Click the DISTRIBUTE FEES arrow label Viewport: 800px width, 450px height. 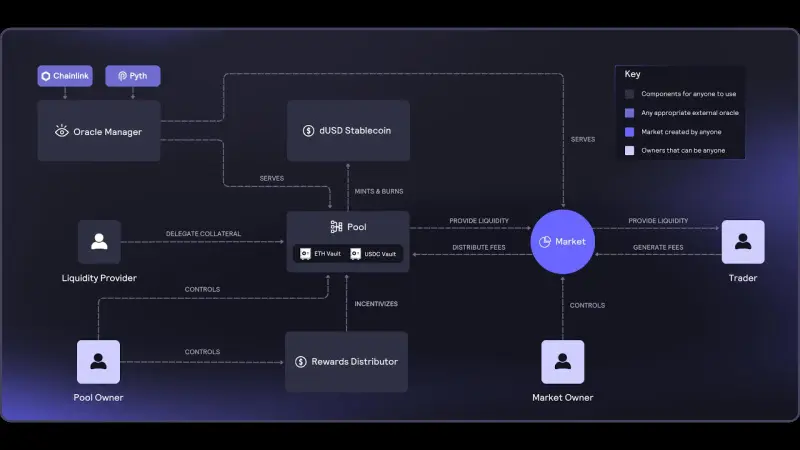tap(480, 247)
